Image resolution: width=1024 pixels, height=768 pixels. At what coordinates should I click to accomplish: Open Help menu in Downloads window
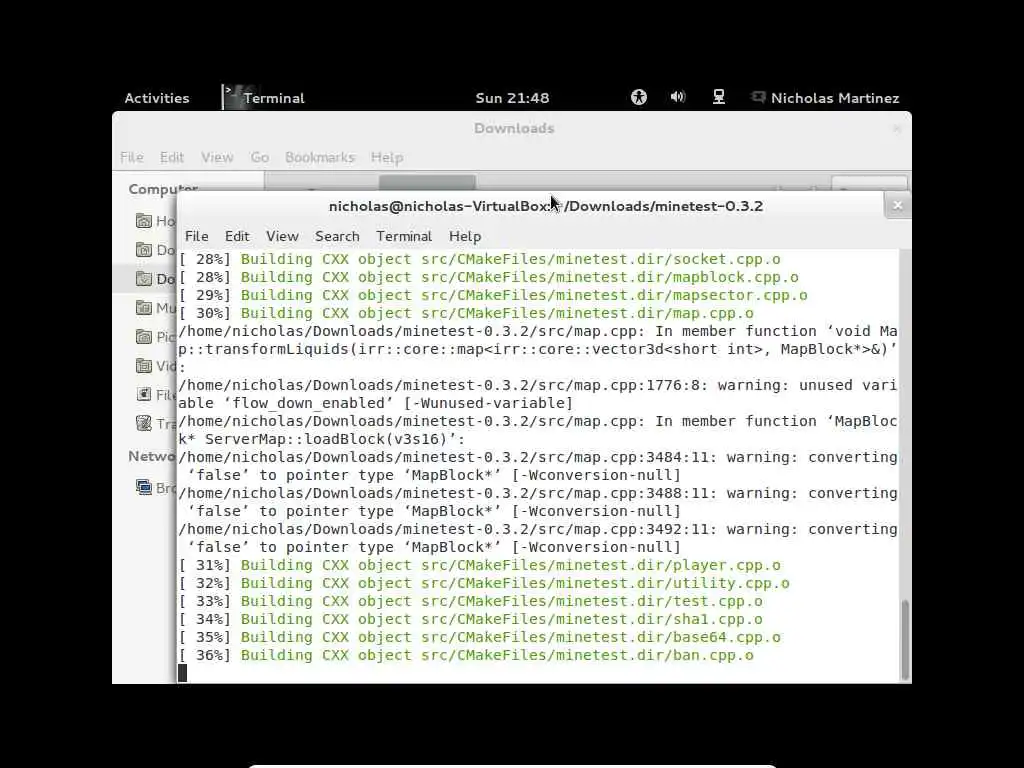coord(387,157)
